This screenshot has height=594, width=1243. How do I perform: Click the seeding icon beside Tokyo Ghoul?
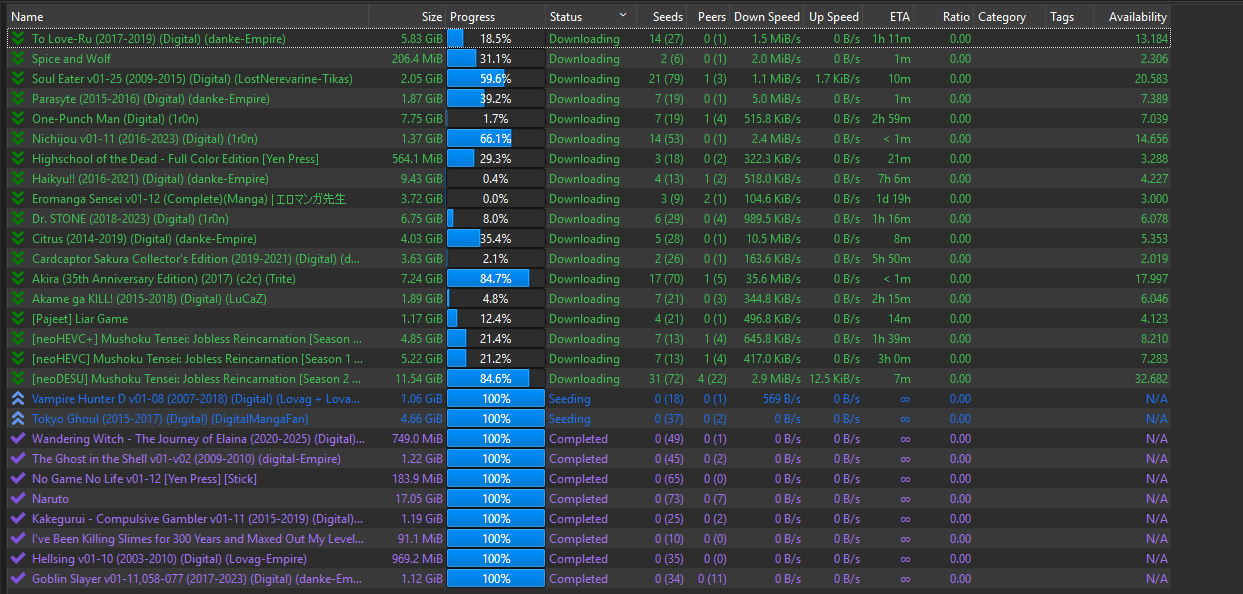point(17,418)
